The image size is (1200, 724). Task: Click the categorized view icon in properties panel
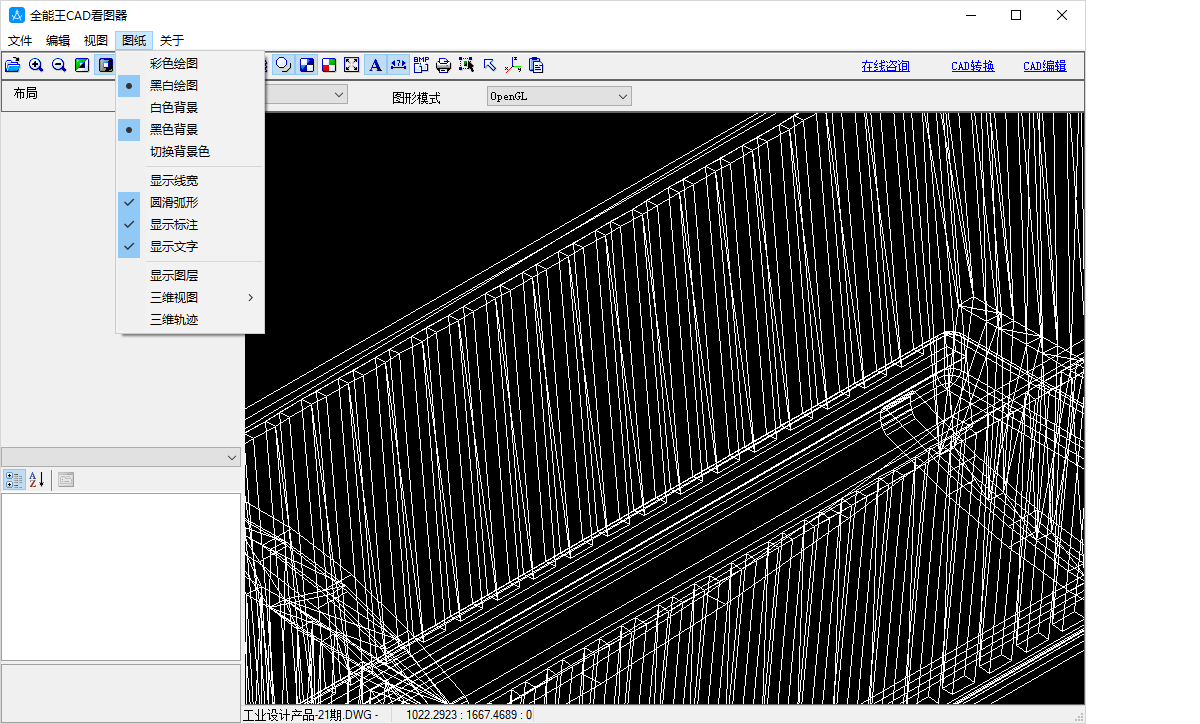(x=14, y=479)
